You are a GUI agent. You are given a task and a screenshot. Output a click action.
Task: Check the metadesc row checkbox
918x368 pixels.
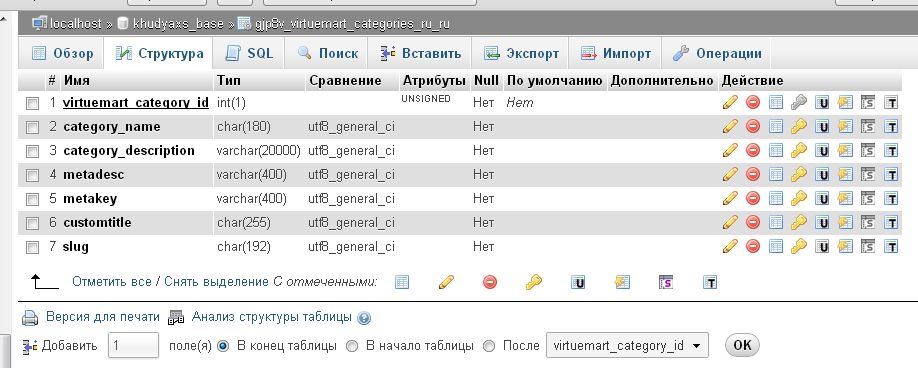tap(32, 176)
